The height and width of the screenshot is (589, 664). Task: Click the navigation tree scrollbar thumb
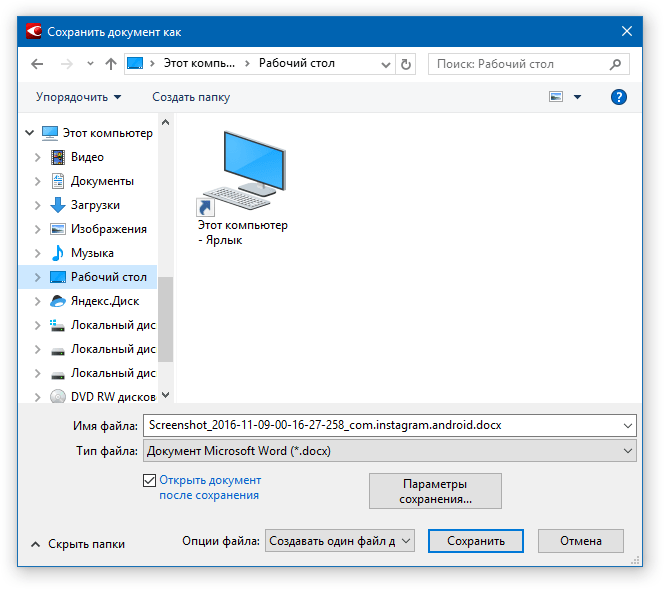[165, 319]
